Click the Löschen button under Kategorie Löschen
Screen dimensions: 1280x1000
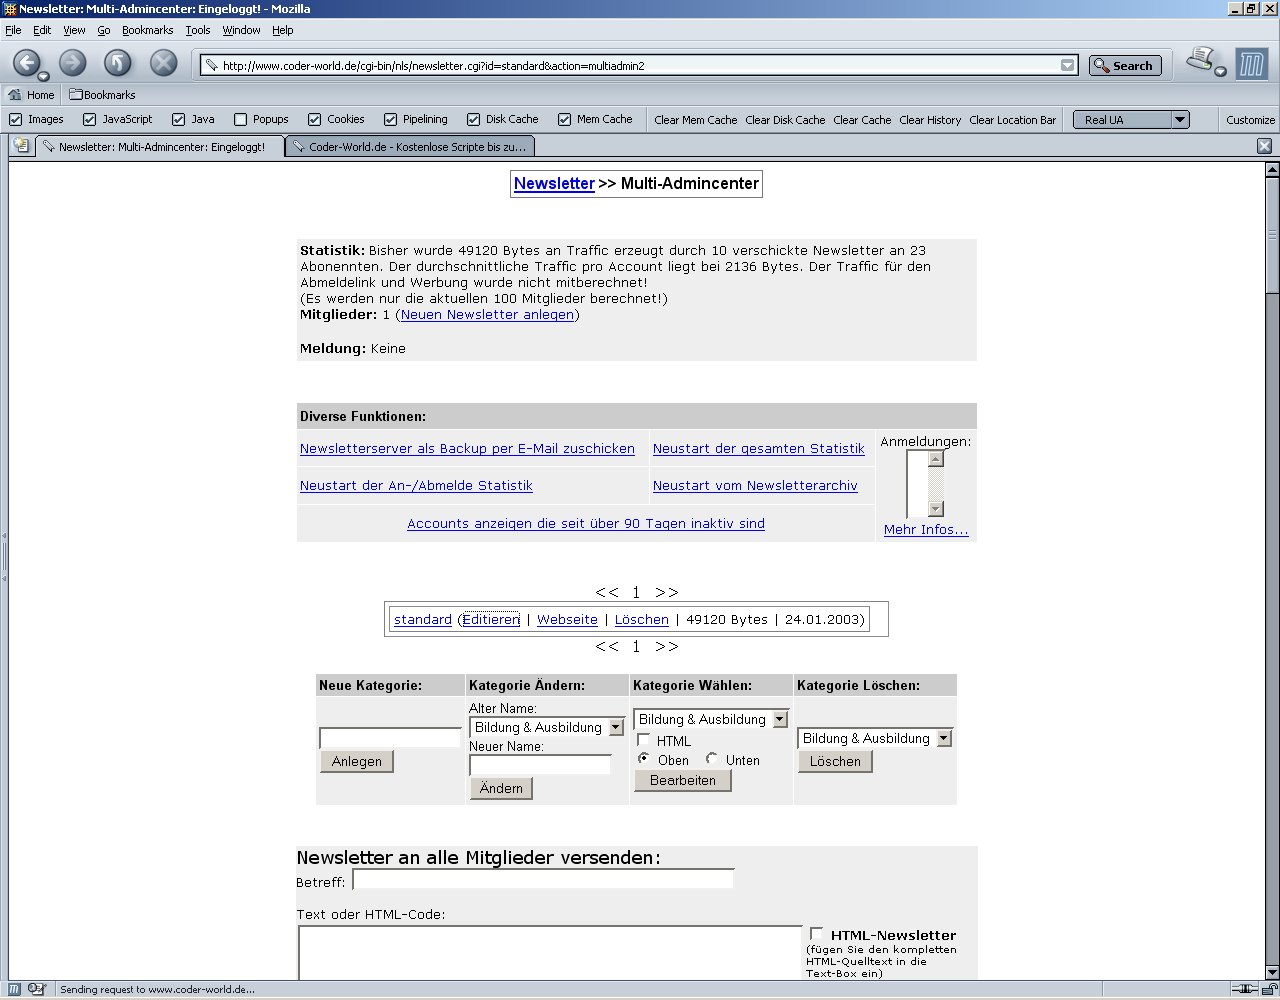click(835, 761)
